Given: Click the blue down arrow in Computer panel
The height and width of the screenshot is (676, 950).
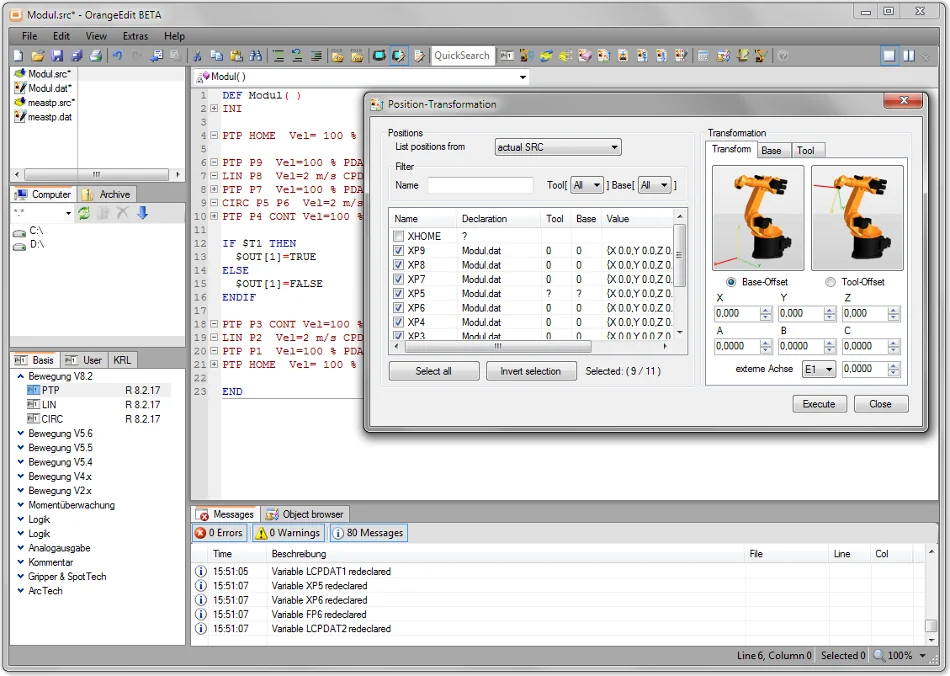Looking at the screenshot, I should tap(142, 213).
